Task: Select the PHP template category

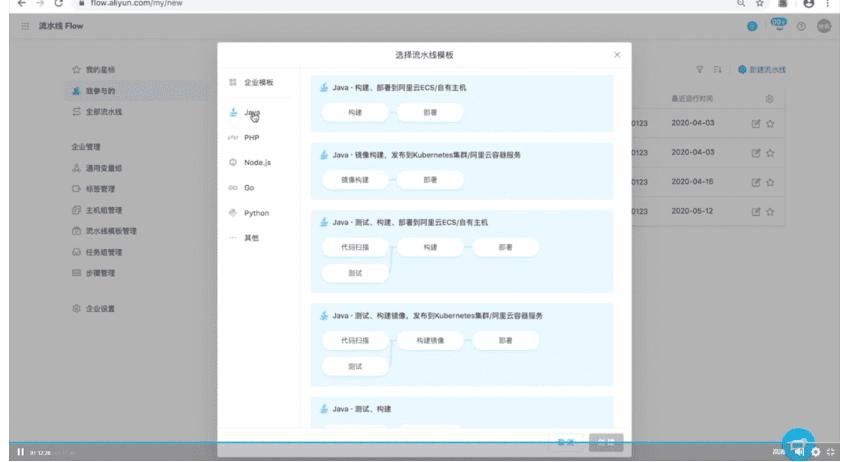Action: (x=245, y=138)
